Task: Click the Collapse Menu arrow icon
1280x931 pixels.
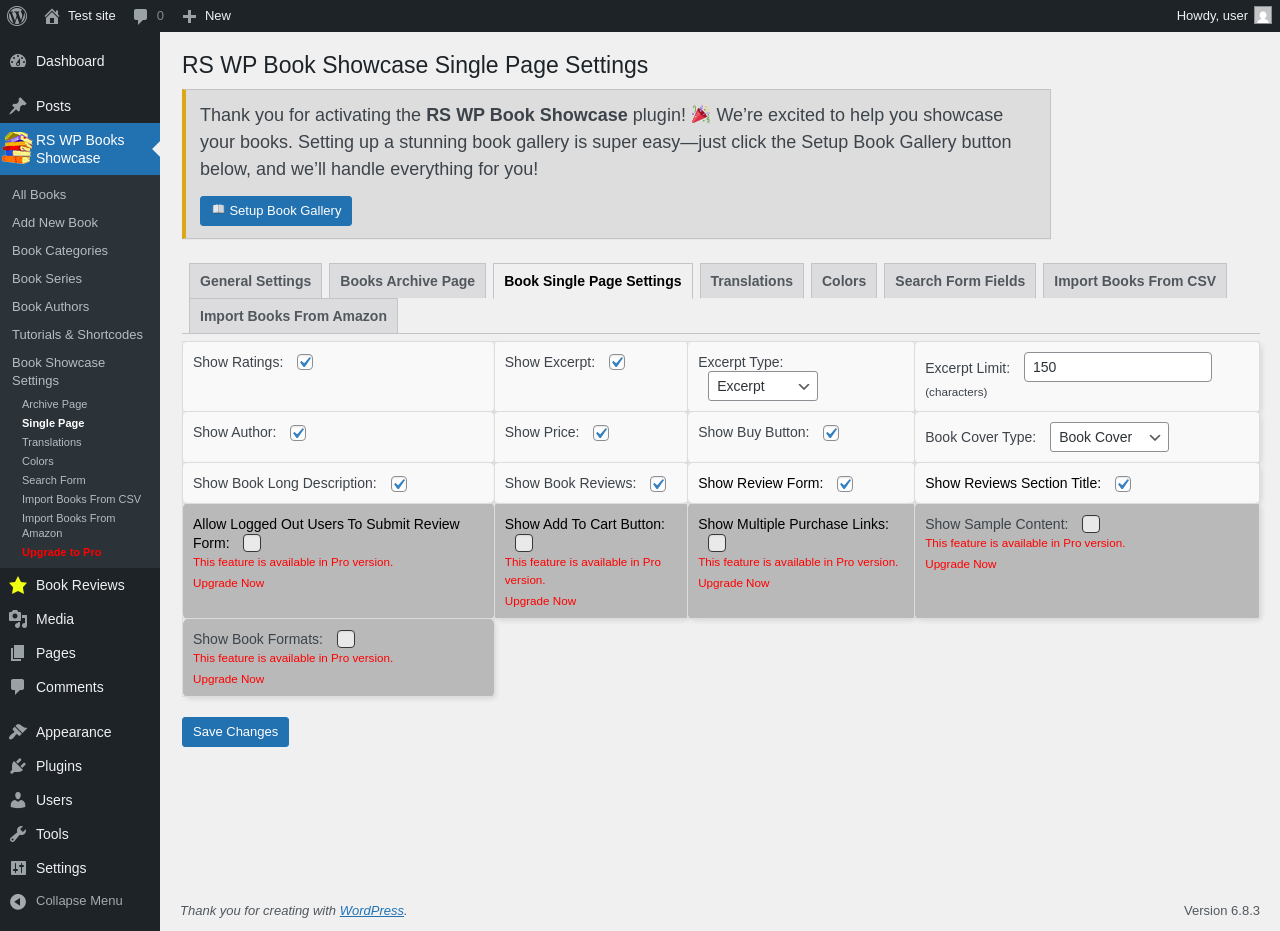Action: click(x=18, y=901)
